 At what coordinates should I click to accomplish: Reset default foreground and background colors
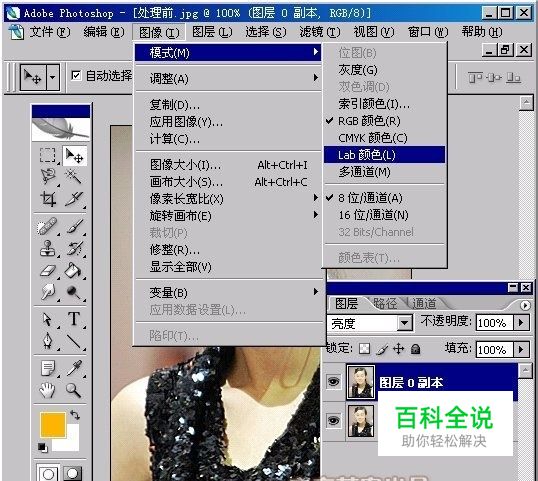pos(43,448)
